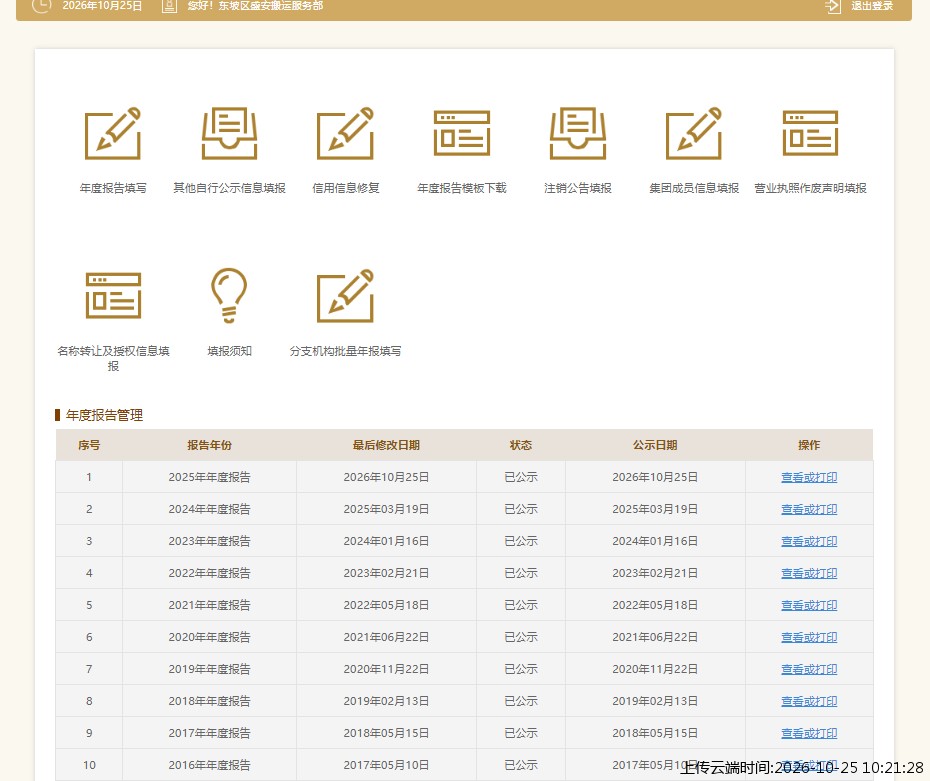Open the 年度报告填写 icon
The height and width of the screenshot is (781, 930).
[x=113, y=133]
